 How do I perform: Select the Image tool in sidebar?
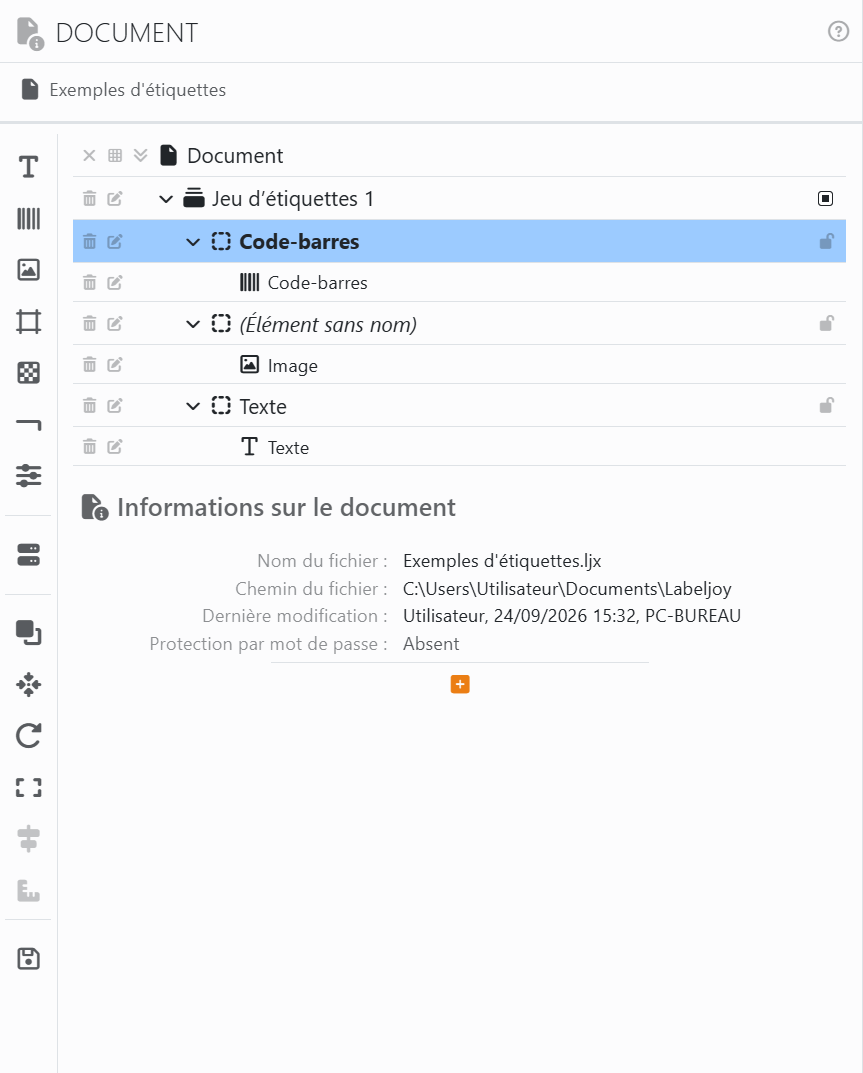(28, 270)
